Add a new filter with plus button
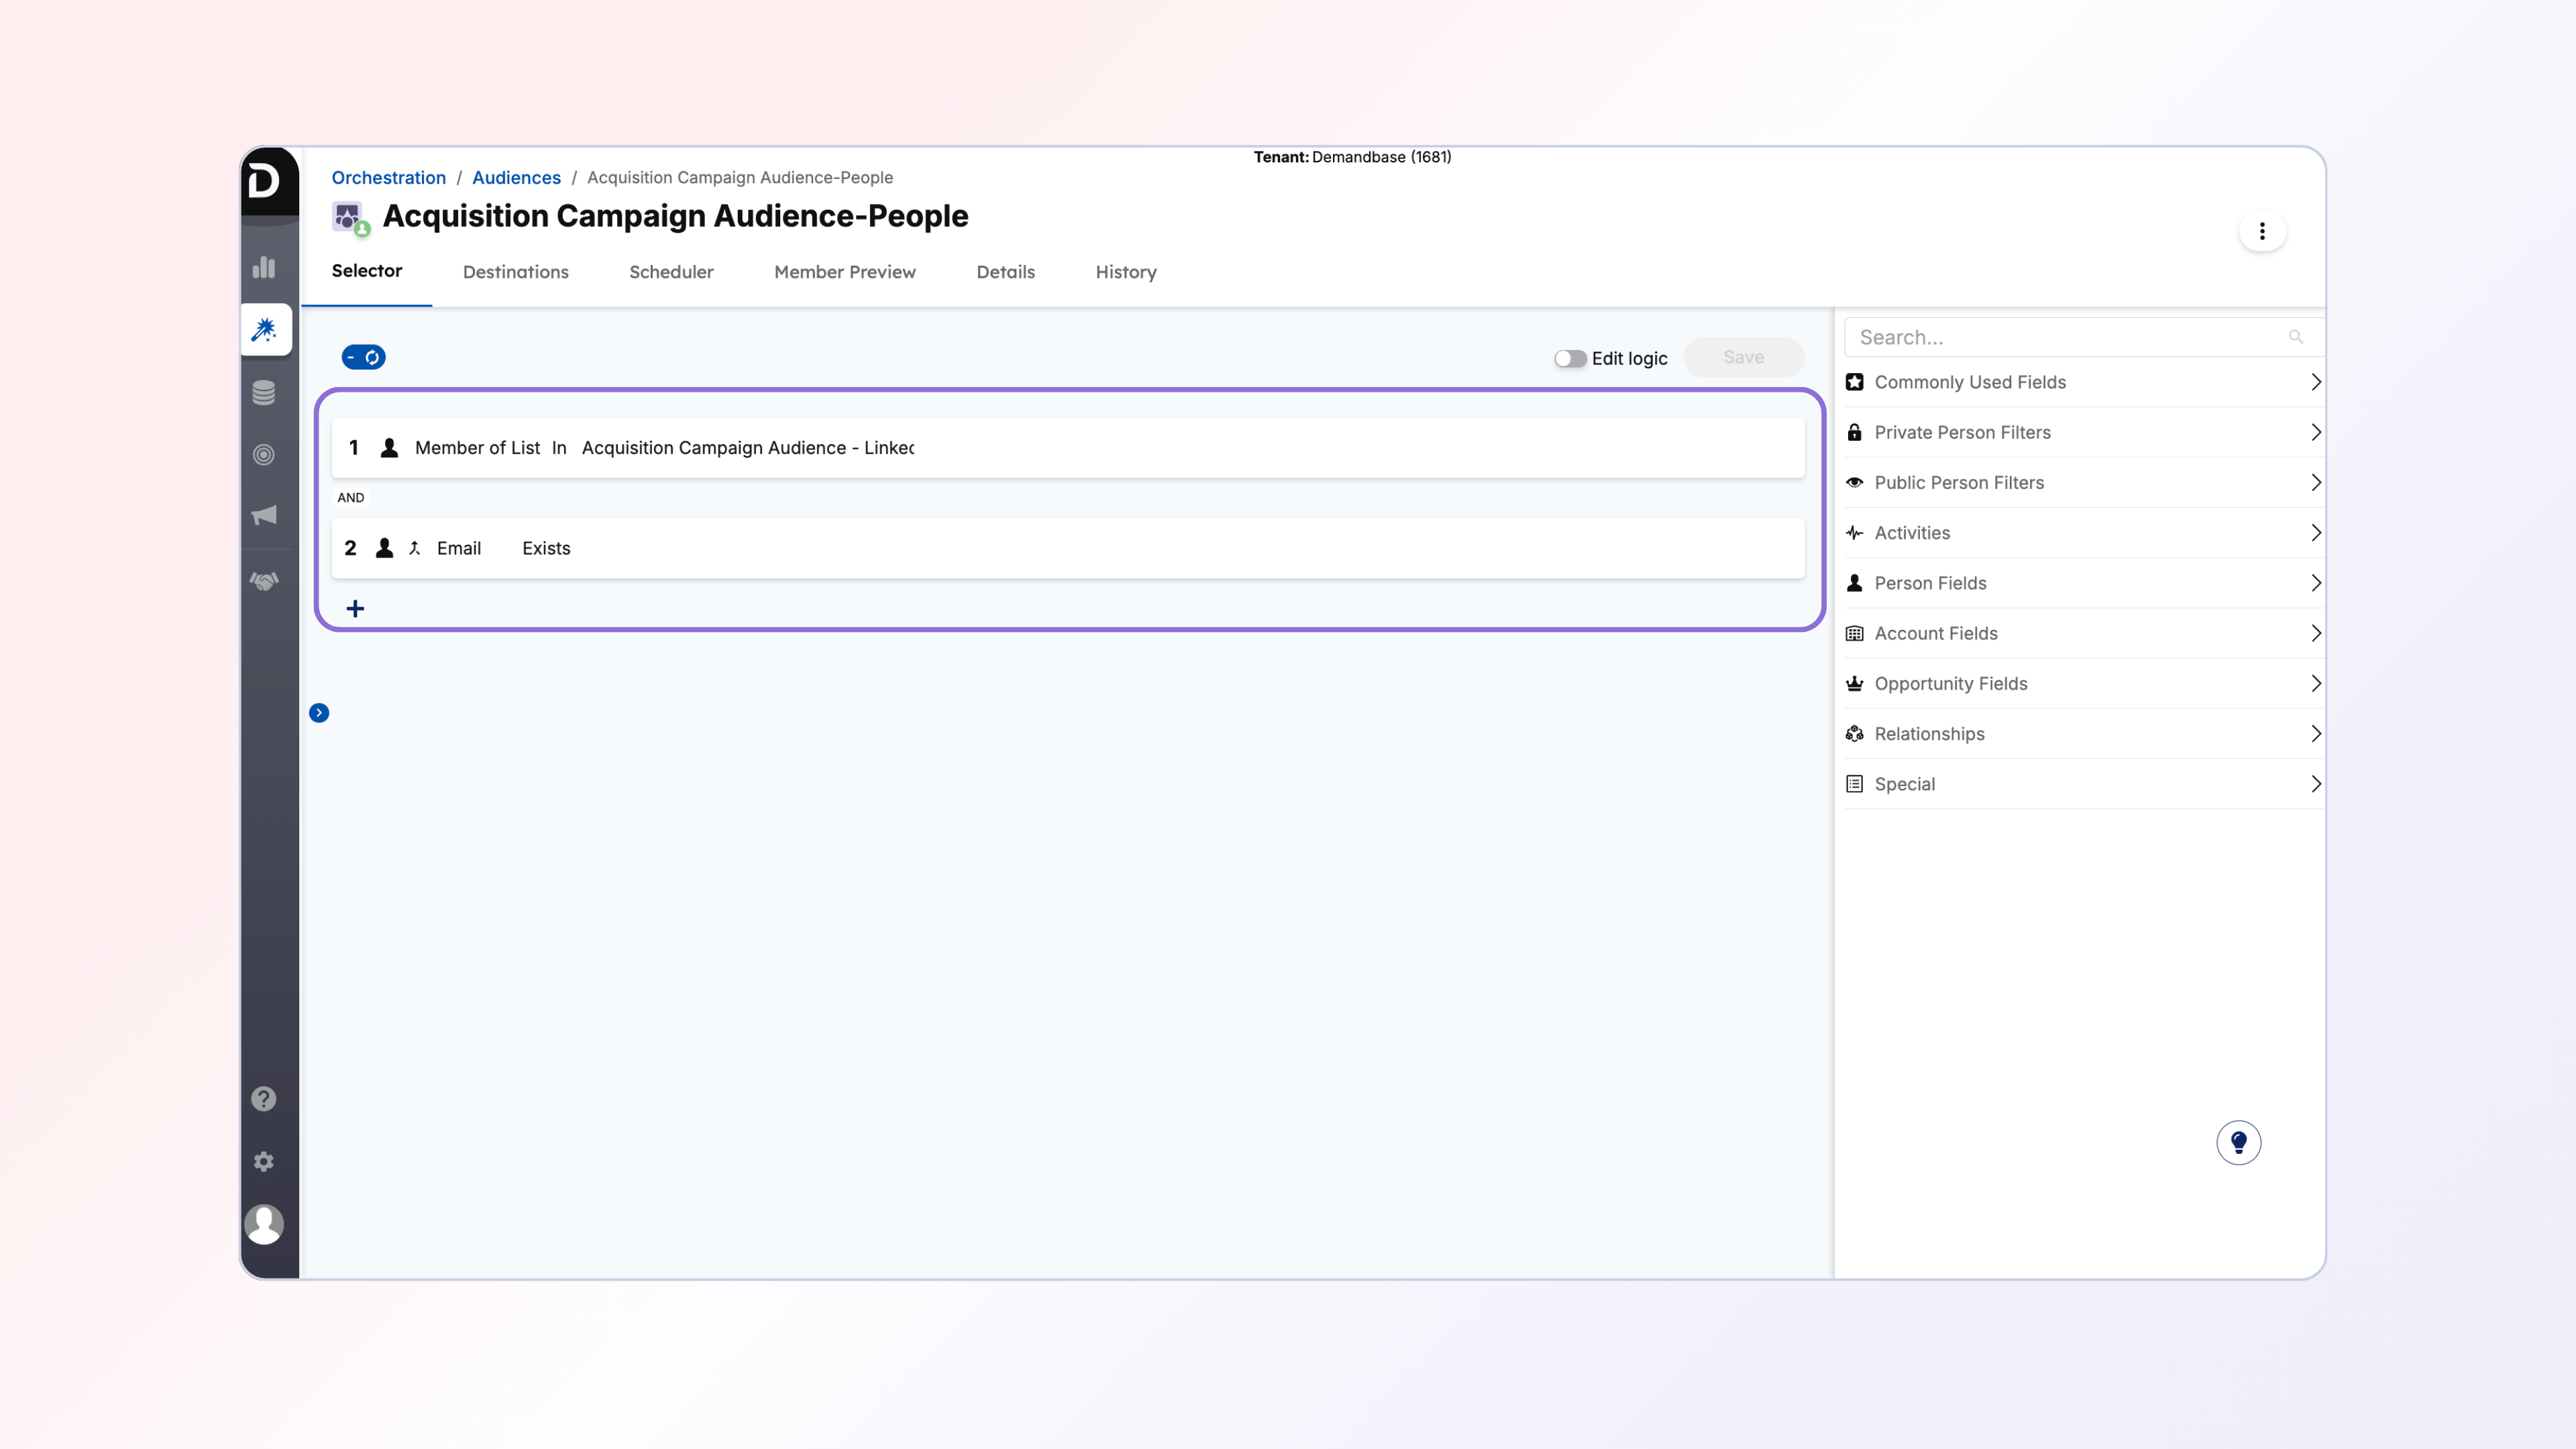The height and width of the screenshot is (1449, 2576). pyautogui.click(x=355, y=608)
